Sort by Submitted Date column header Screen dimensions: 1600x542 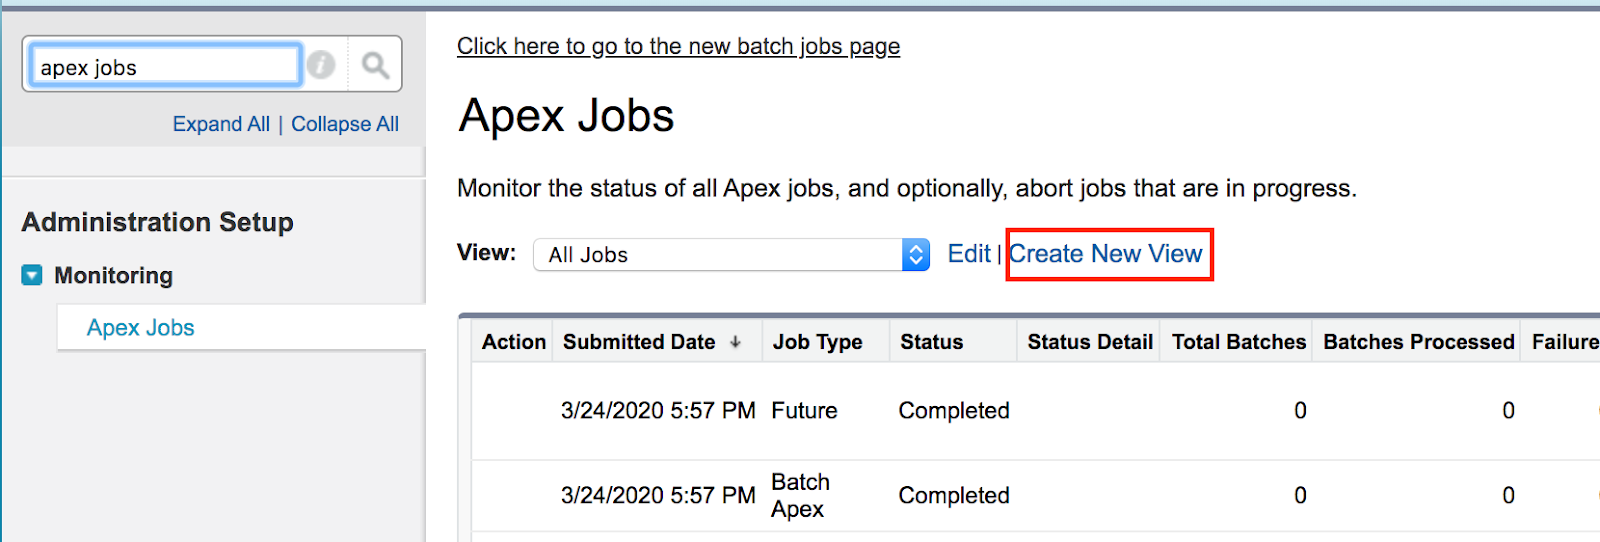[x=639, y=342]
